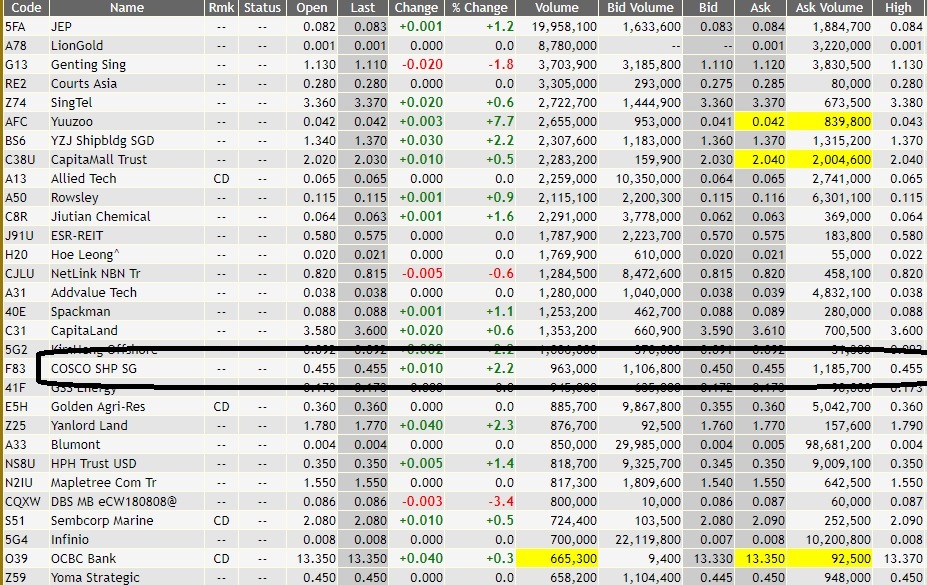Select Yoma Strategic stock name
Viewport: 927px width, 585px height.
click(x=95, y=577)
